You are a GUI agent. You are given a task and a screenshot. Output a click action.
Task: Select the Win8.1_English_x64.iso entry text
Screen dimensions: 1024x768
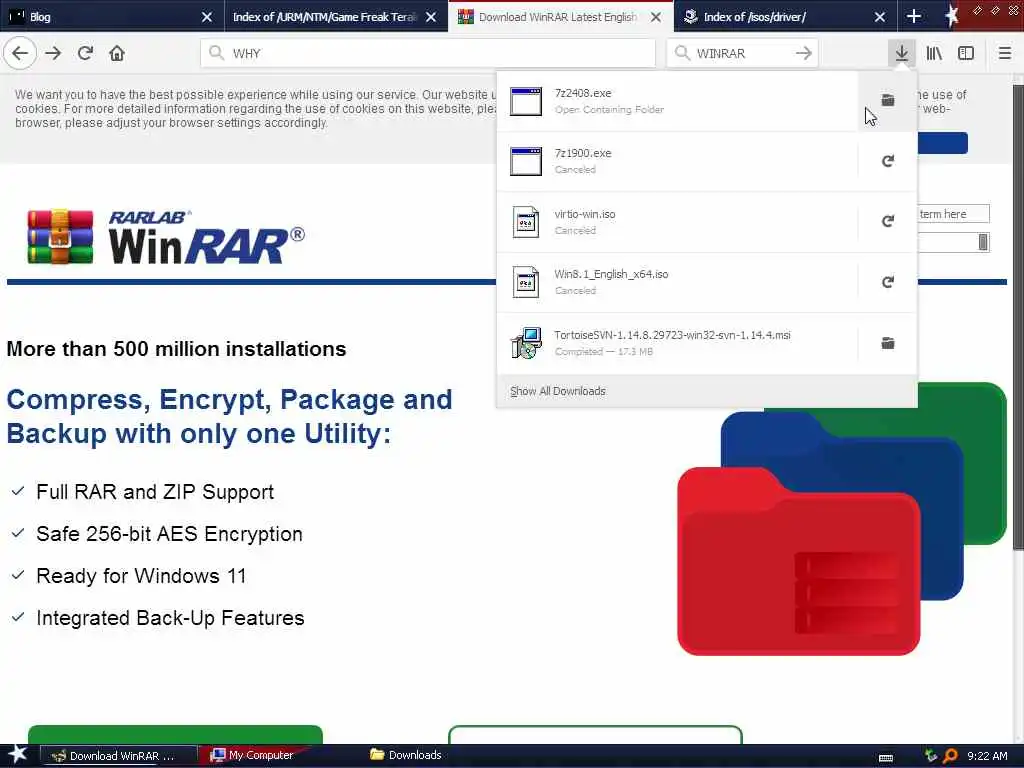tap(611, 274)
